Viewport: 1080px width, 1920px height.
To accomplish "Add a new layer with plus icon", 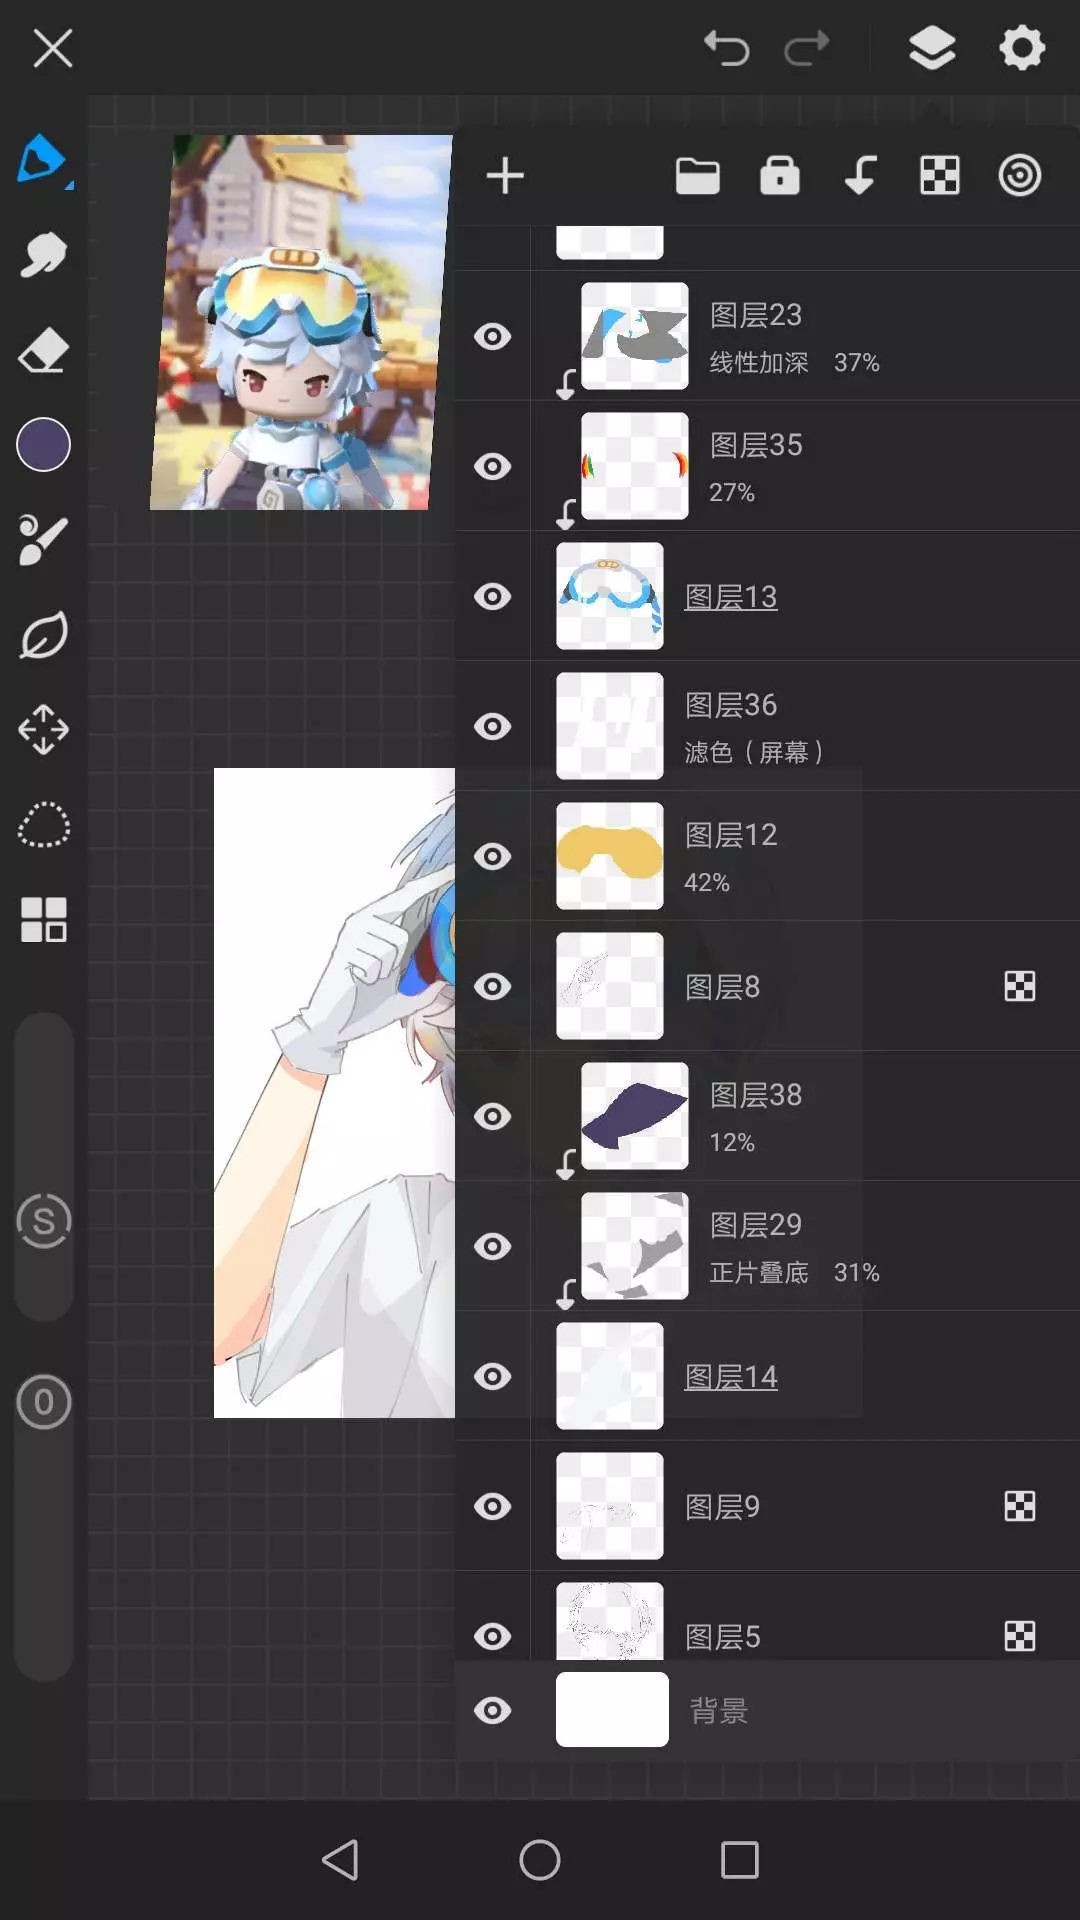I will click(x=505, y=176).
